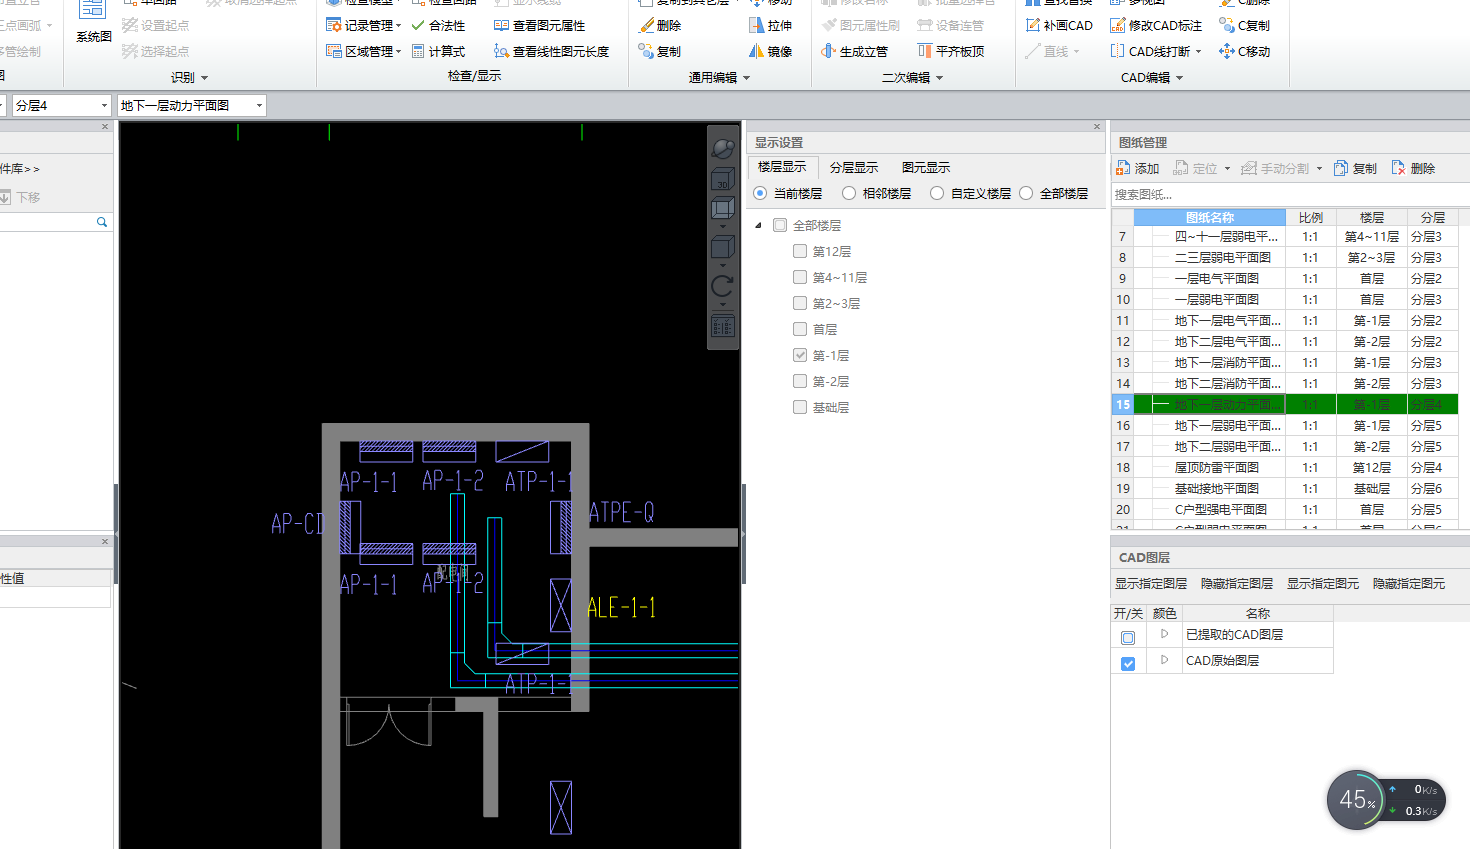Check the 第4~11层 checkbox

(800, 277)
